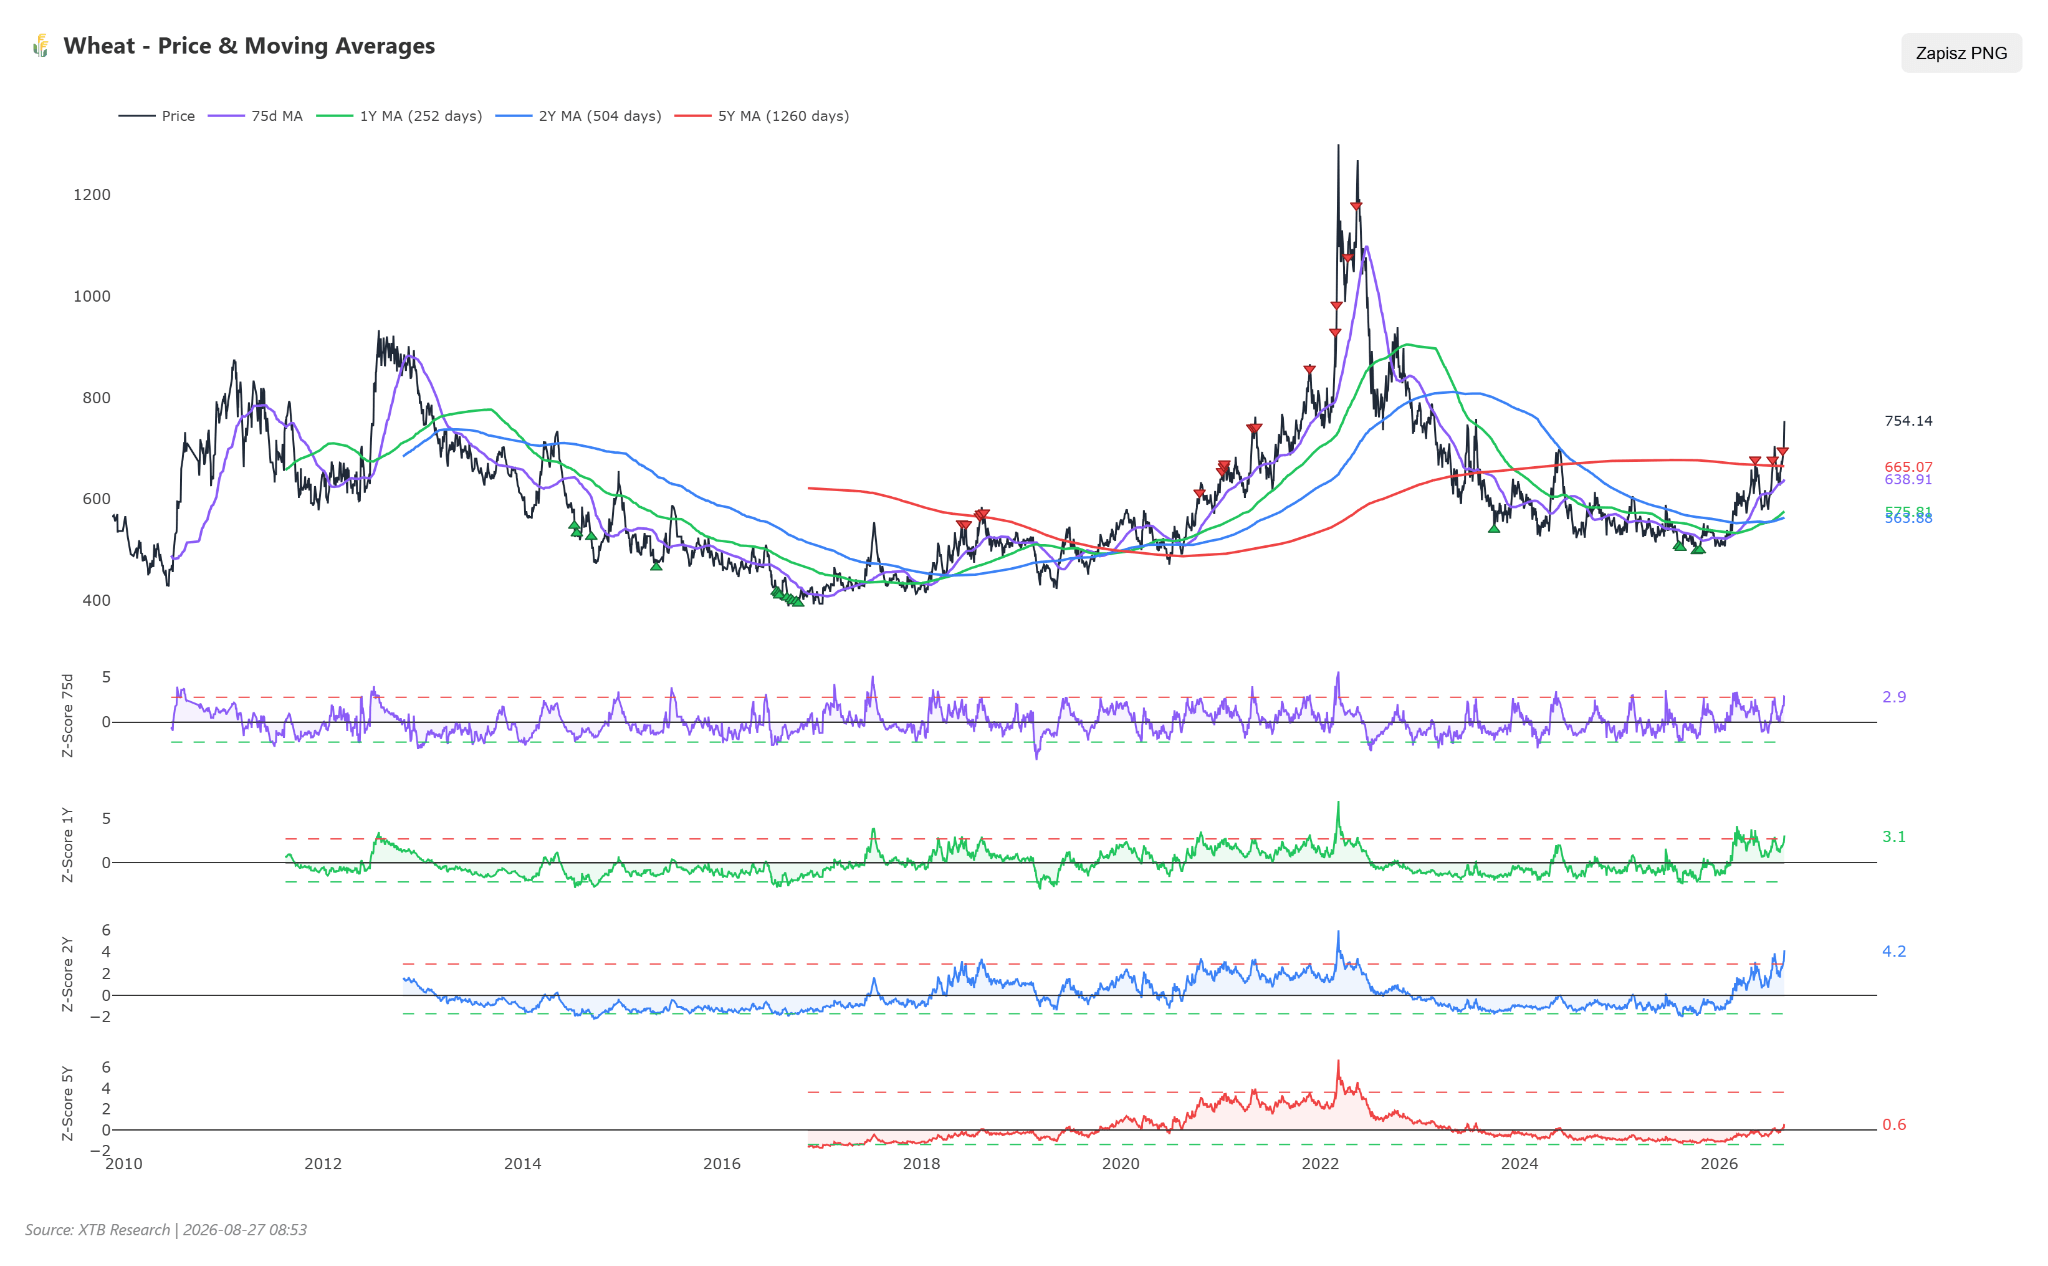Click the 75d MA value label 638.91
2048x1266 pixels.
coord(1908,480)
